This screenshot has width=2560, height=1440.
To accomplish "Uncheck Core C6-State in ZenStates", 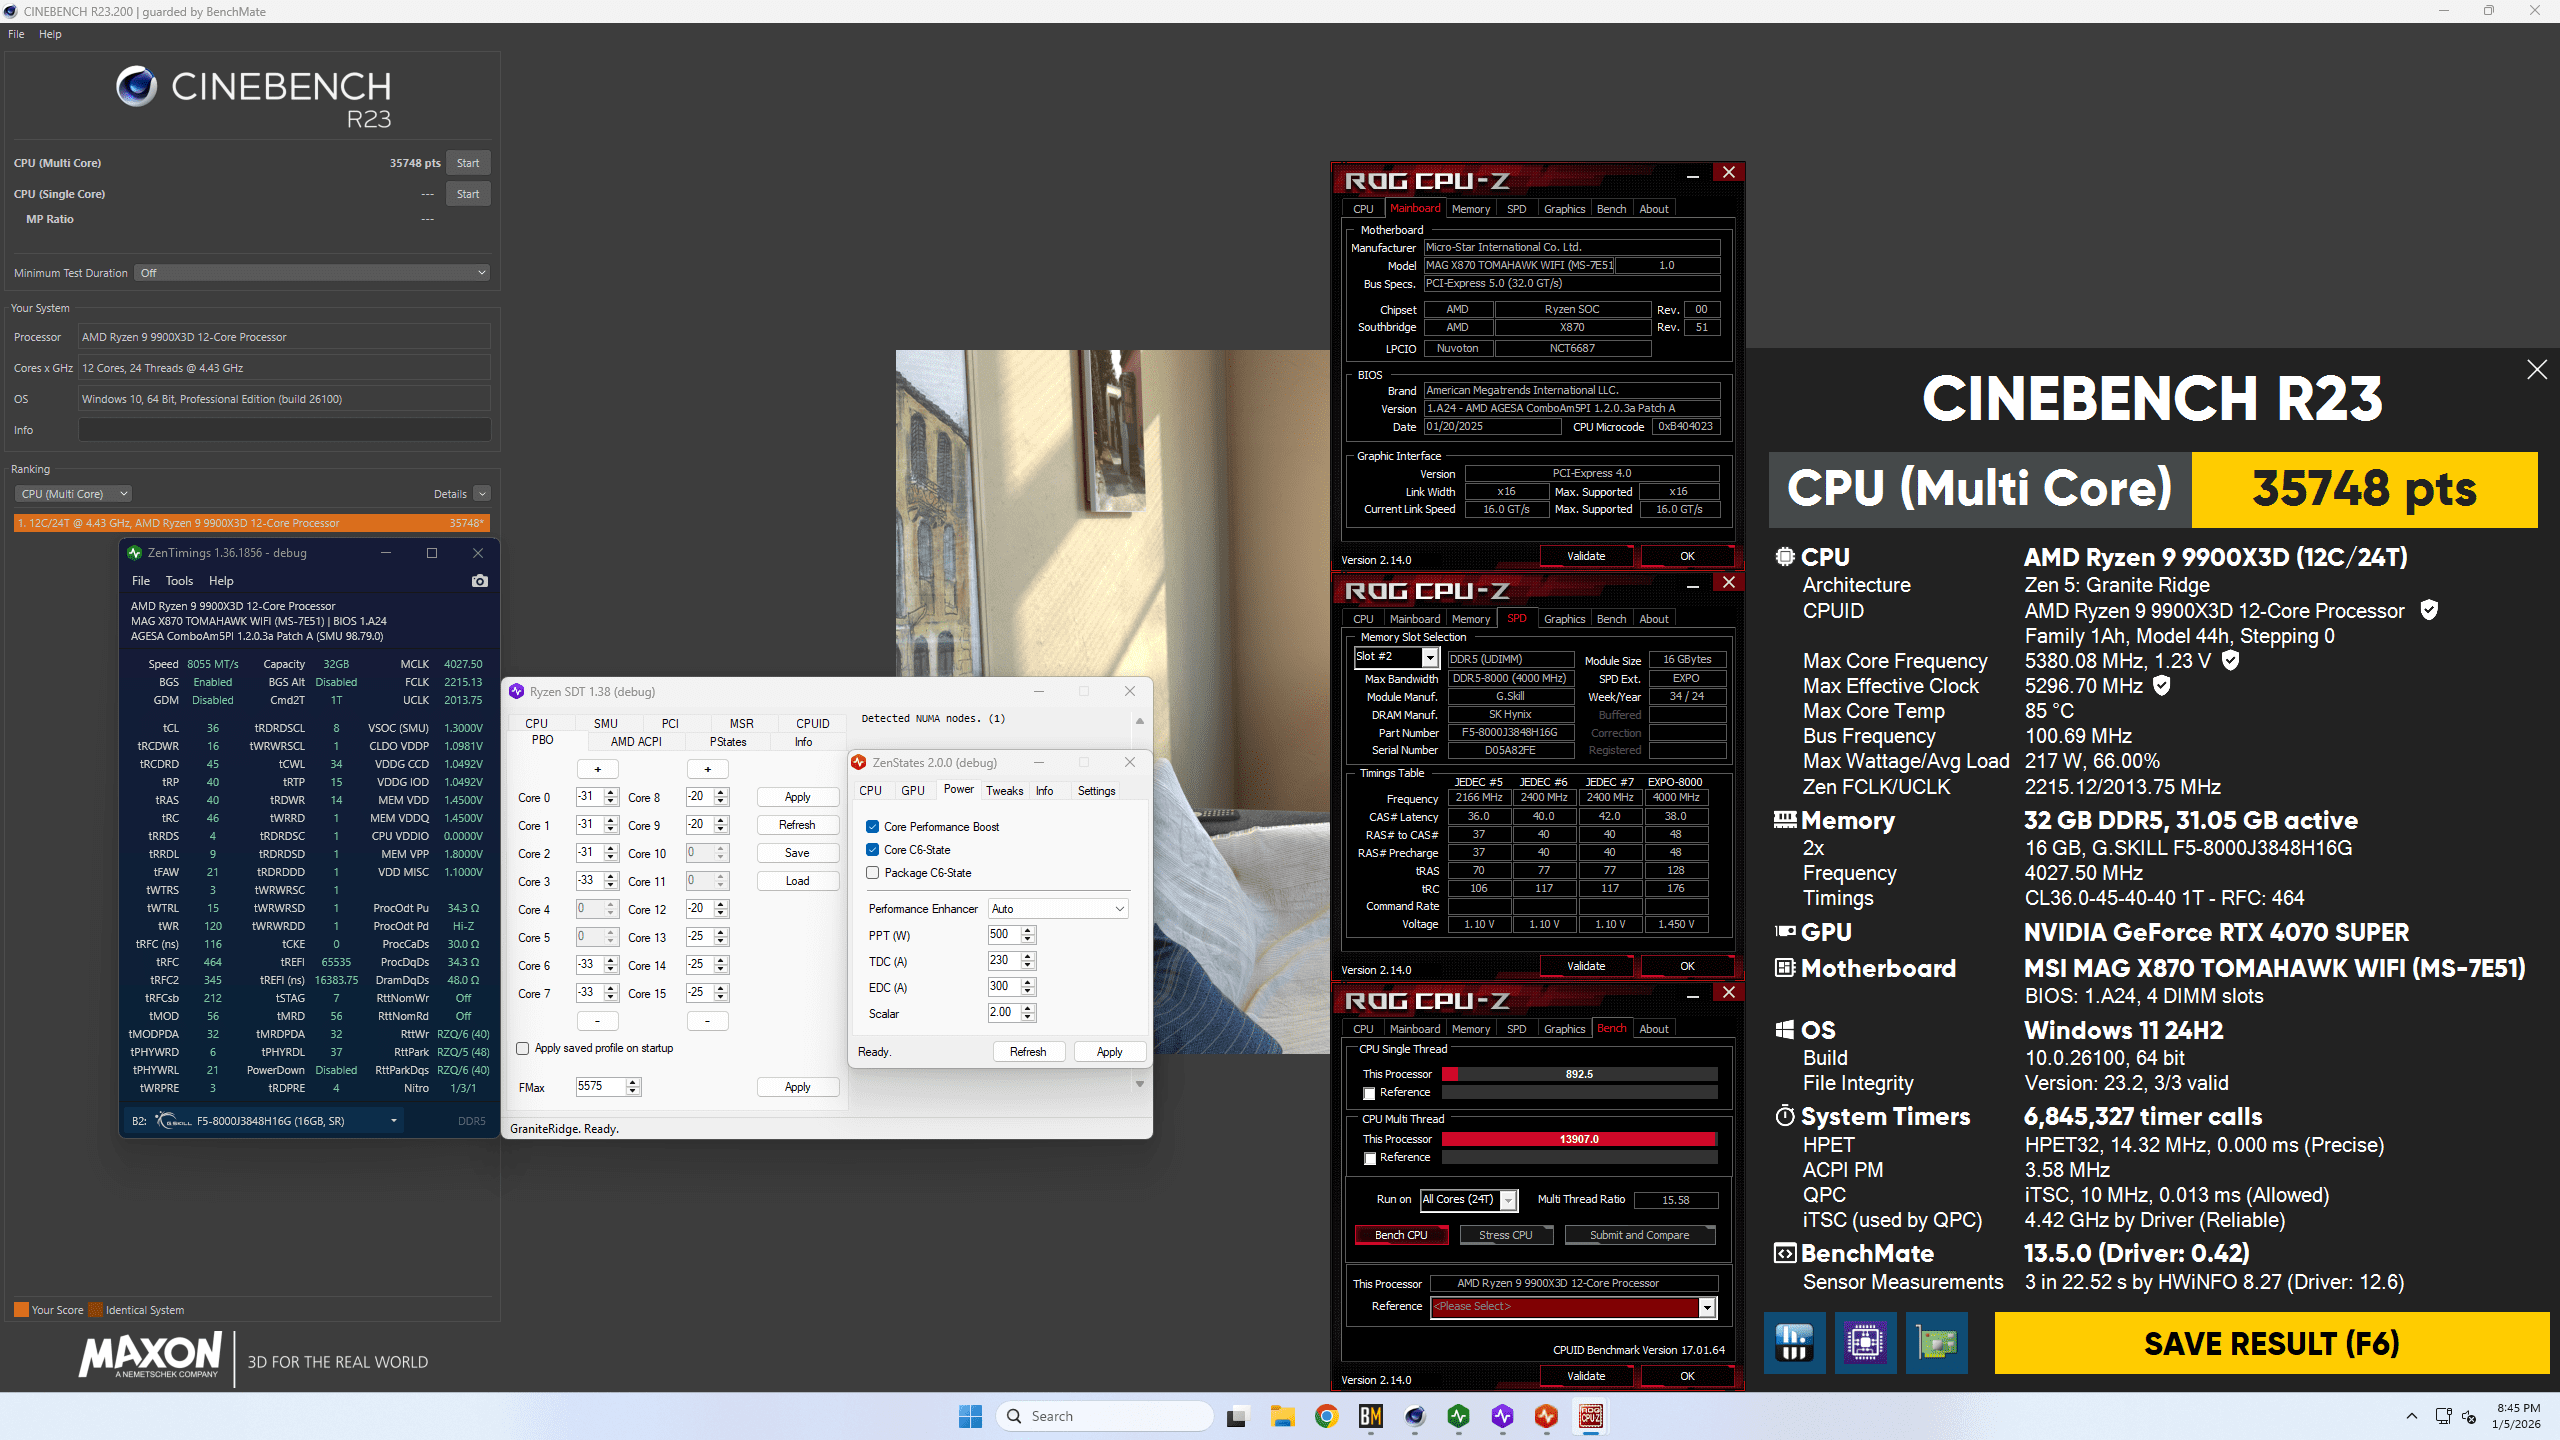I will click(872, 849).
